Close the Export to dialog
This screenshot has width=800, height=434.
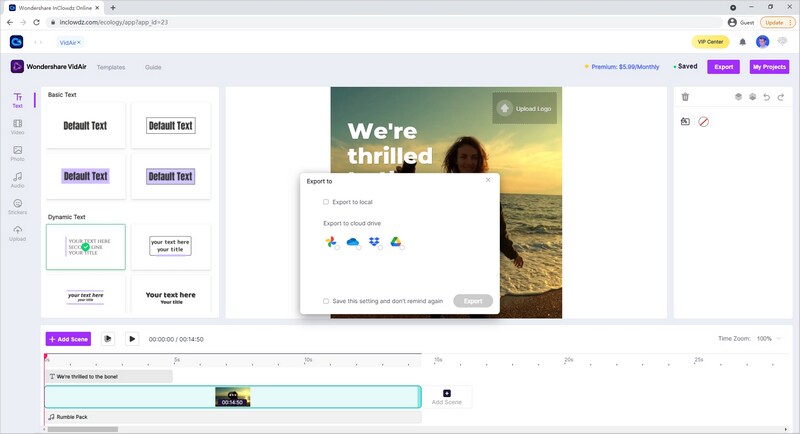pyautogui.click(x=488, y=180)
